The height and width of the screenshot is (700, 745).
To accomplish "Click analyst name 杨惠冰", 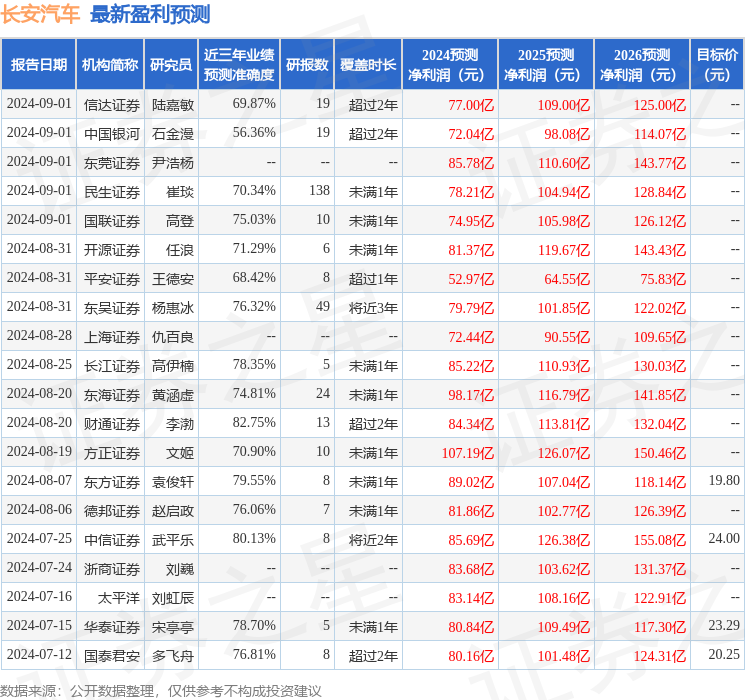I will [x=172, y=307].
